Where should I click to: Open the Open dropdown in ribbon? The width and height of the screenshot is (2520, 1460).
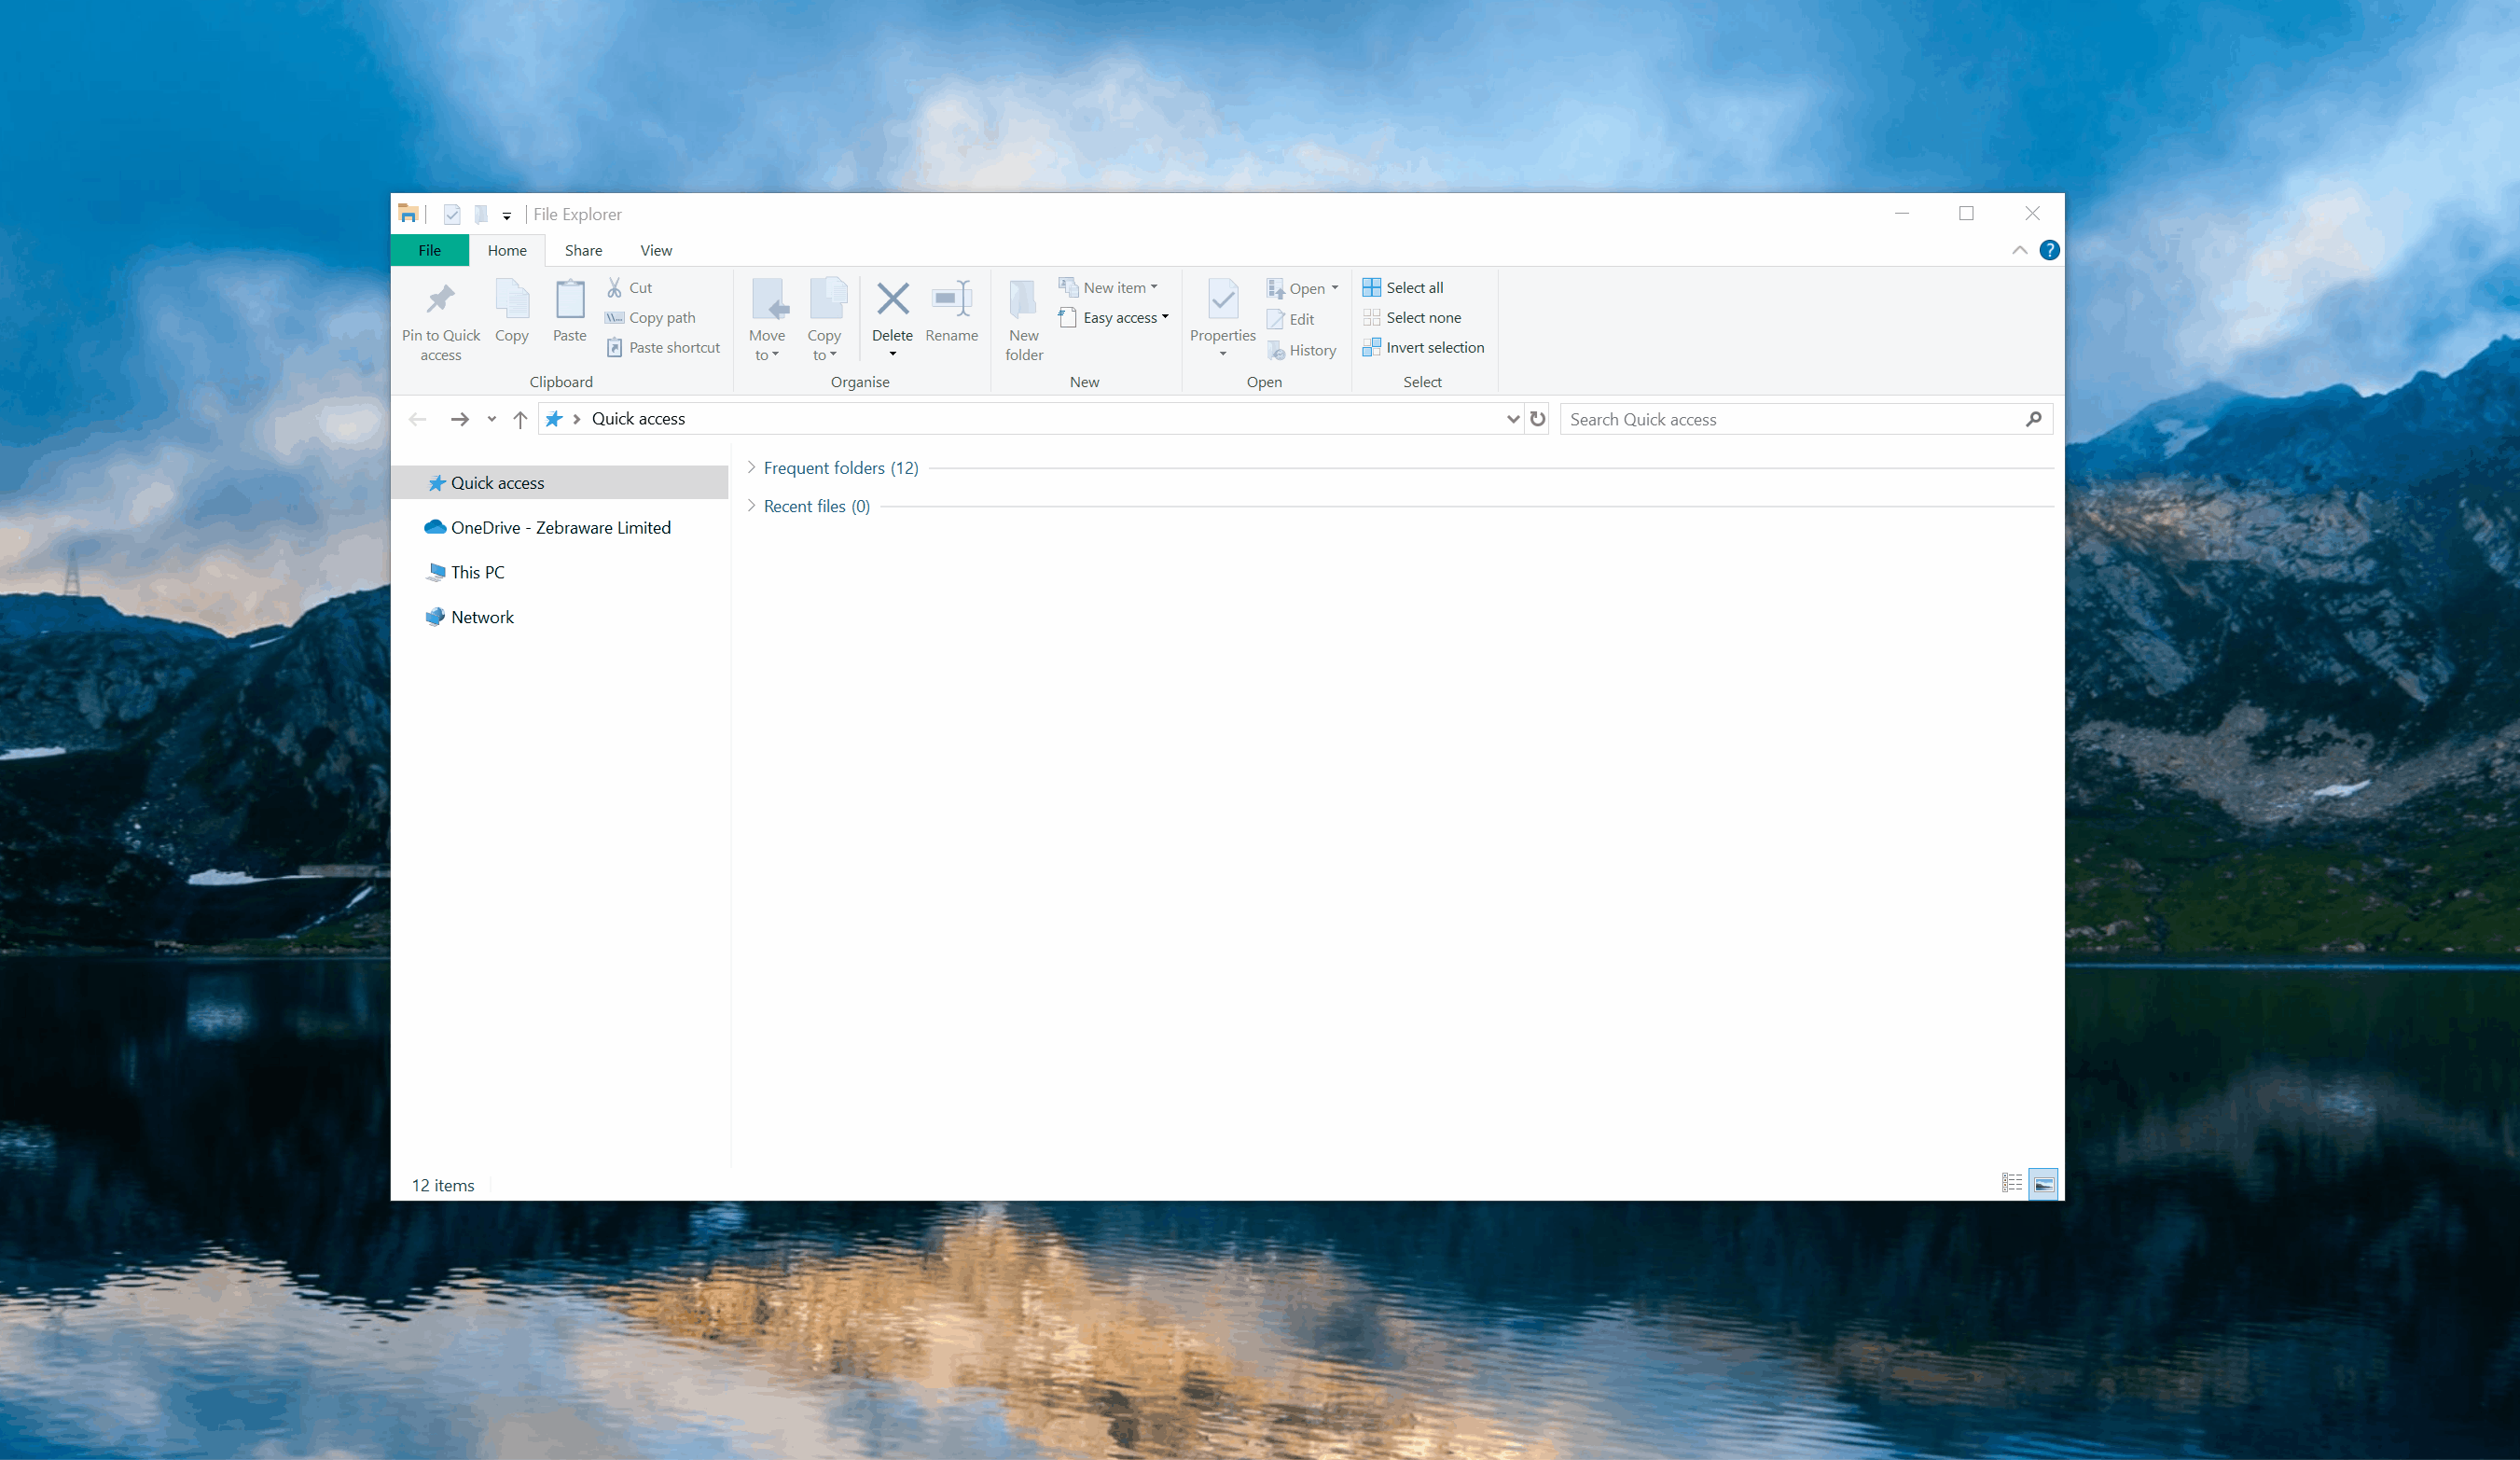tap(1302, 289)
